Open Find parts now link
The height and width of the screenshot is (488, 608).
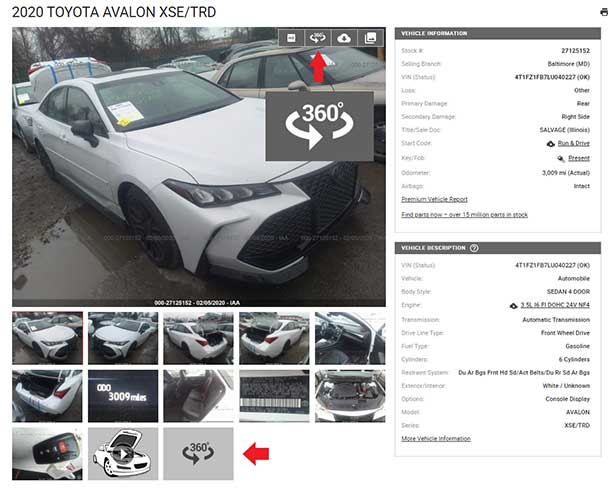tap(465, 214)
